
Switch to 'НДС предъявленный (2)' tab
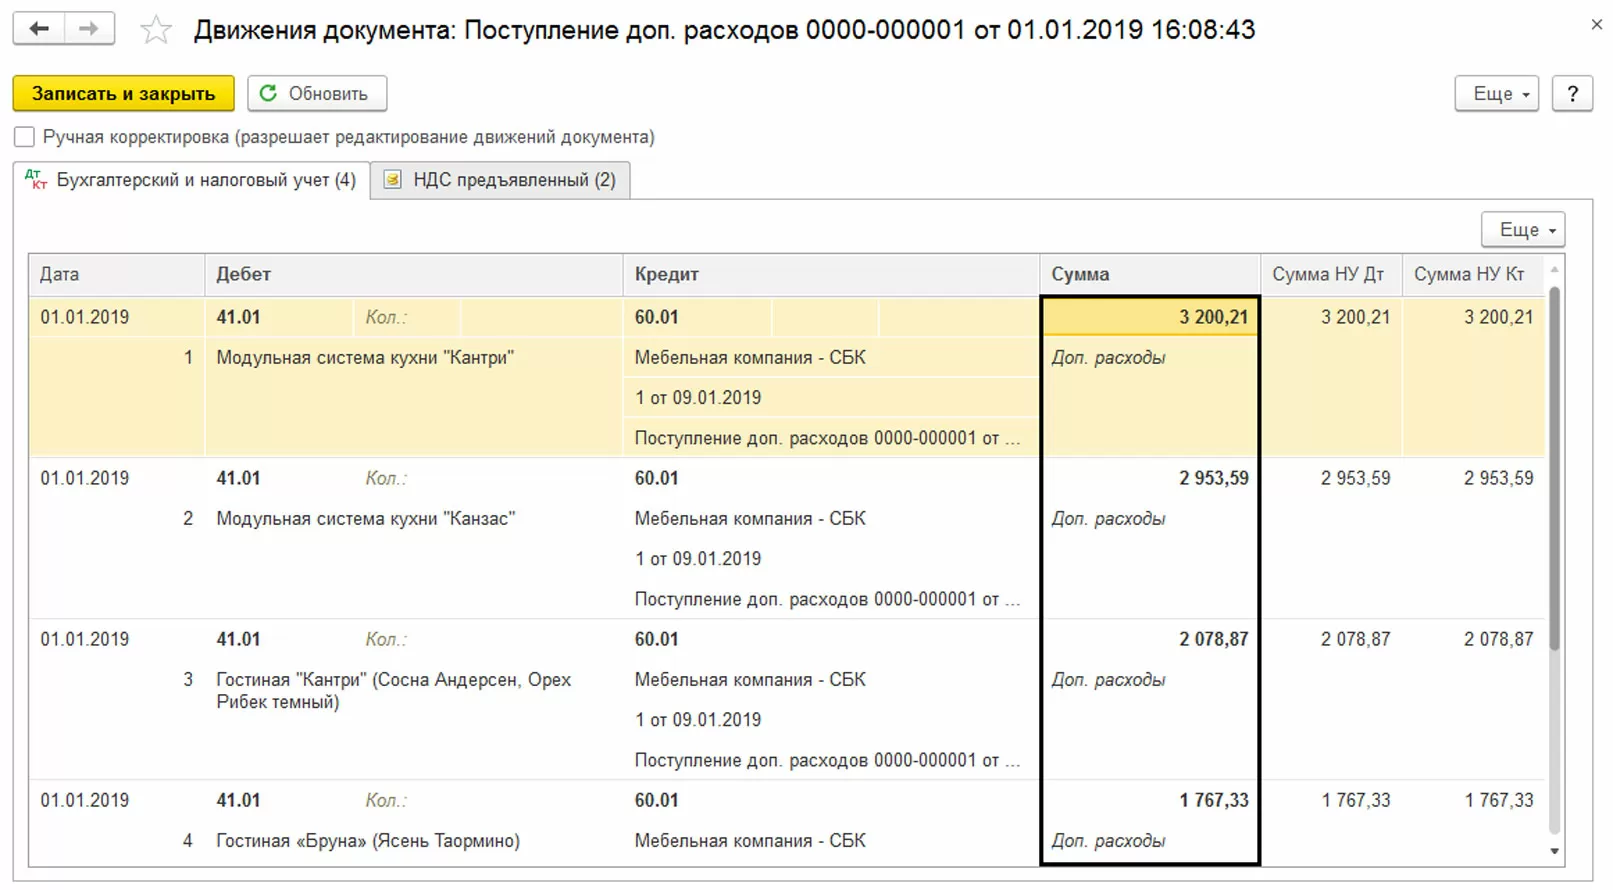point(500,180)
